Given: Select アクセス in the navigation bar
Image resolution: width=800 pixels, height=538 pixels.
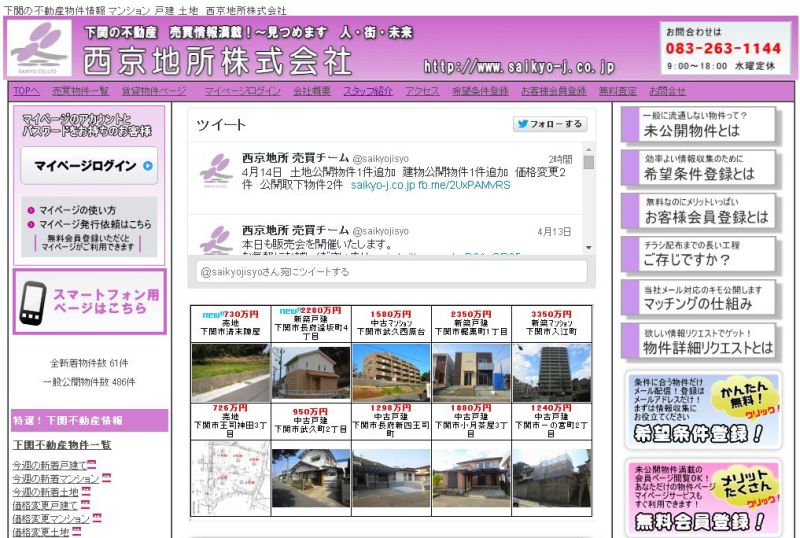Looking at the screenshot, I should pyautogui.click(x=422, y=91).
